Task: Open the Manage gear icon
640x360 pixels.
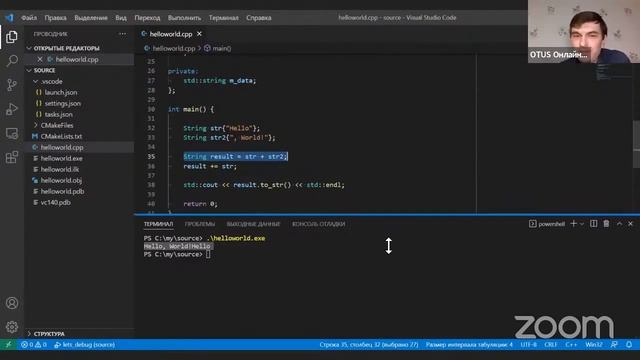Action: click(12, 327)
